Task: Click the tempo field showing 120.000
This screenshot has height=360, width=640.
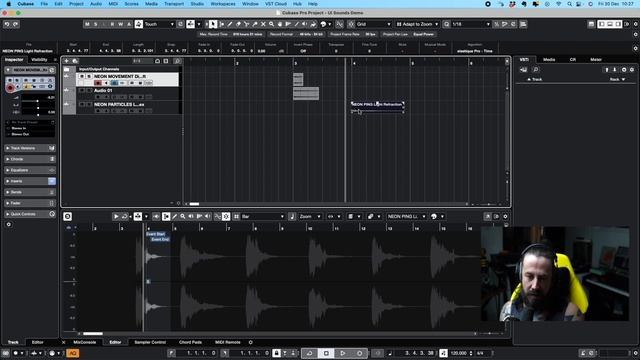Action: (x=458, y=353)
